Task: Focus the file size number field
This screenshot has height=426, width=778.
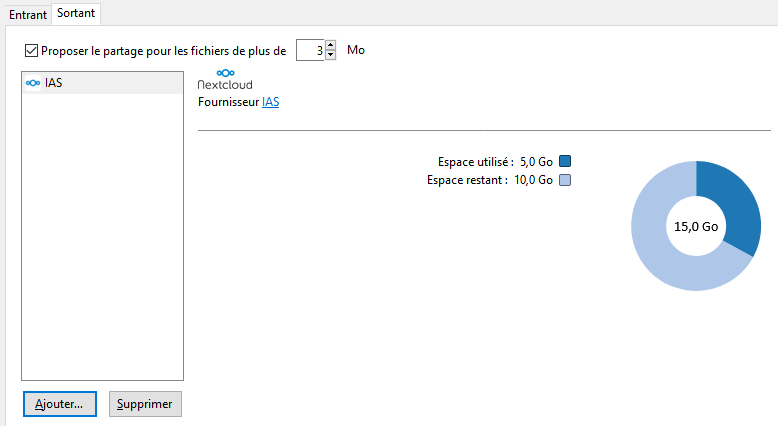Action: point(310,50)
